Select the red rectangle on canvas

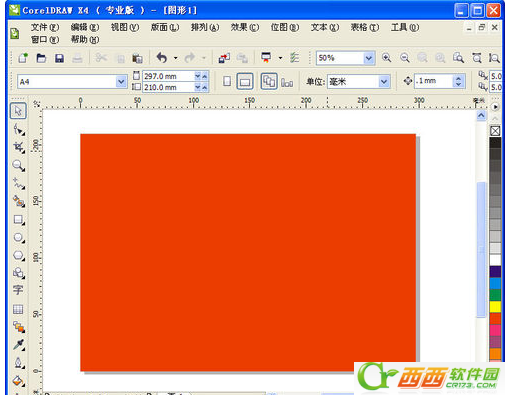tap(248, 252)
